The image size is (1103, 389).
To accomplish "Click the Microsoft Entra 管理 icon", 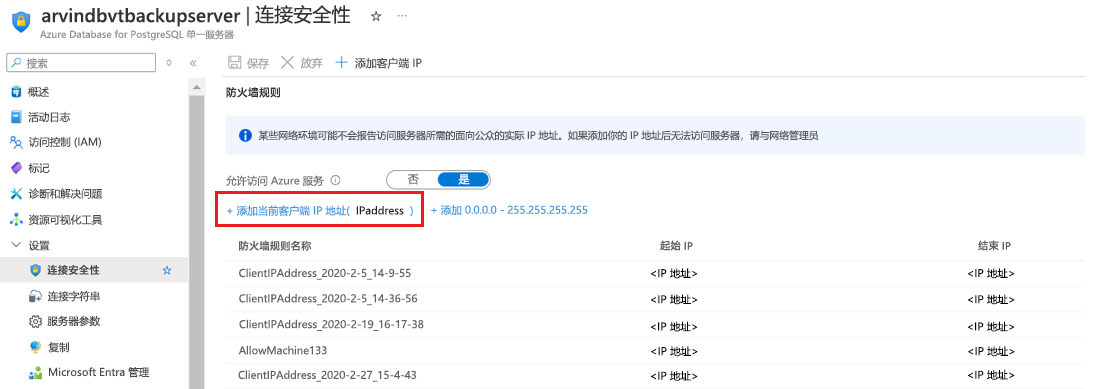I will (x=35, y=373).
